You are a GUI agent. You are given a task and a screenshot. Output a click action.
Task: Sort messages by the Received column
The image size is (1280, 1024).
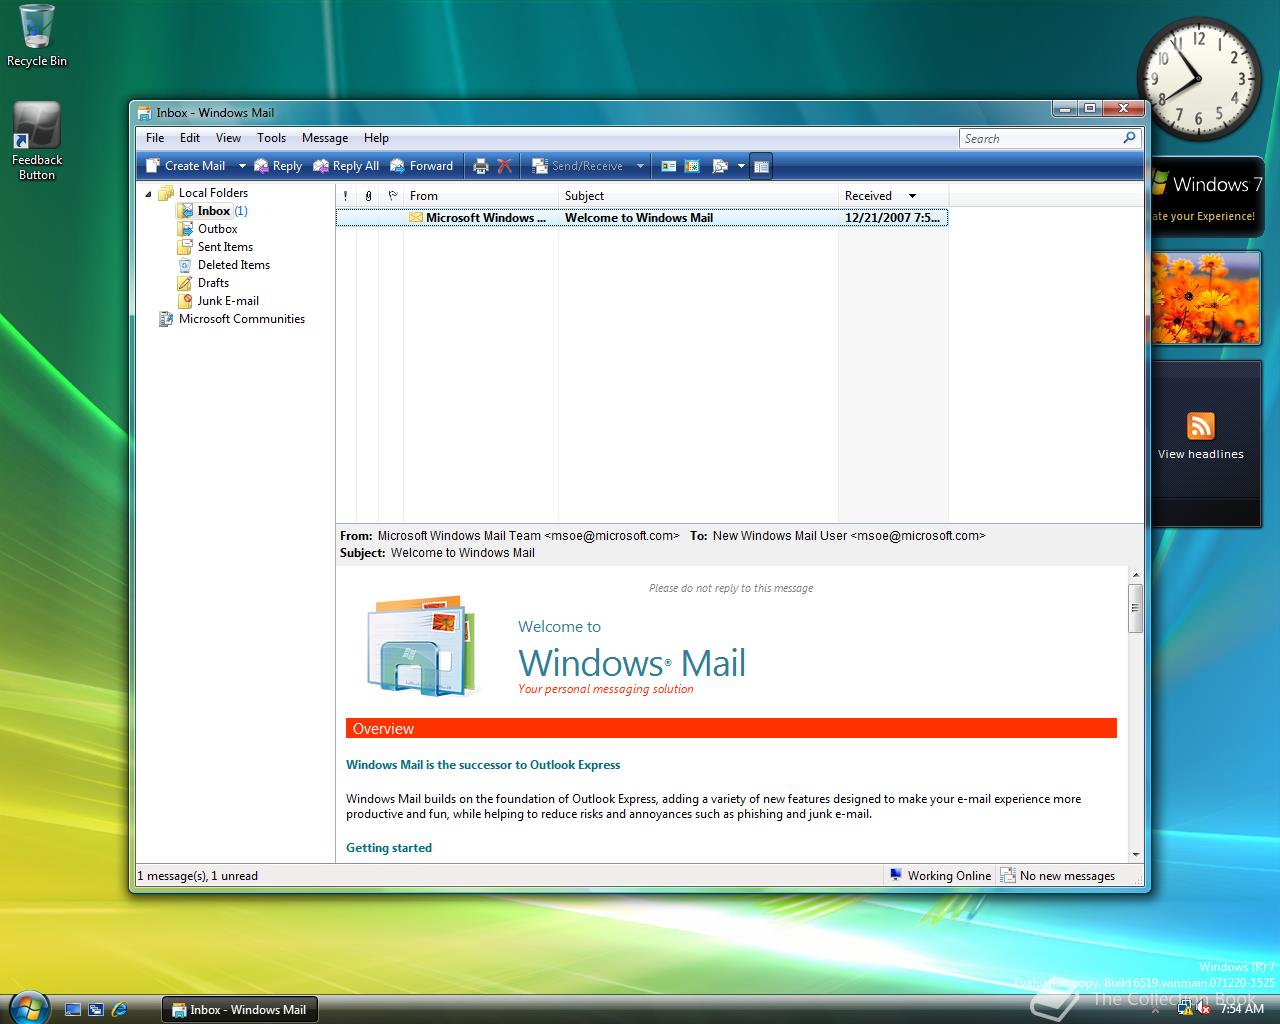click(x=893, y=196)
